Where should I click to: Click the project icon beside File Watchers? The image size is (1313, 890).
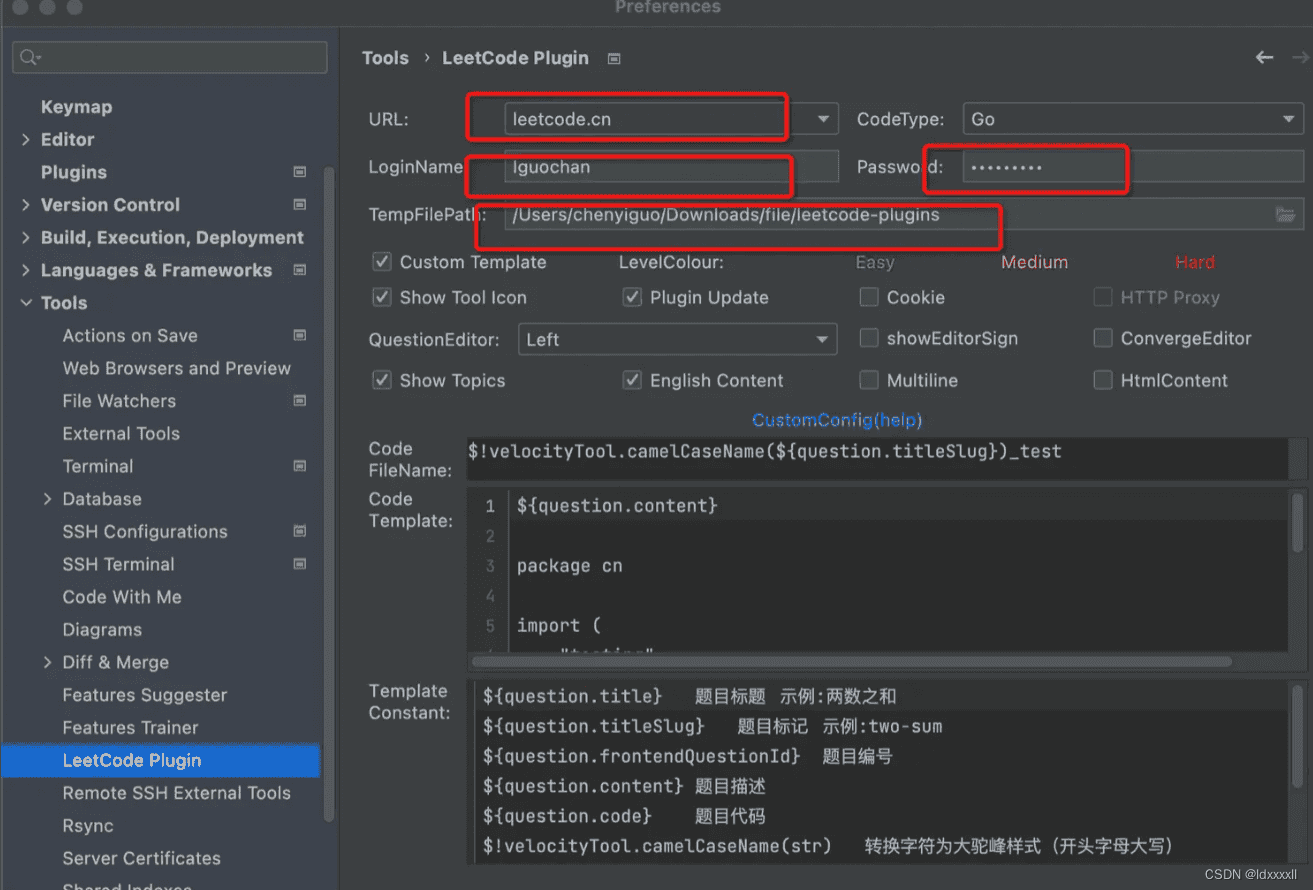[299, 401]
